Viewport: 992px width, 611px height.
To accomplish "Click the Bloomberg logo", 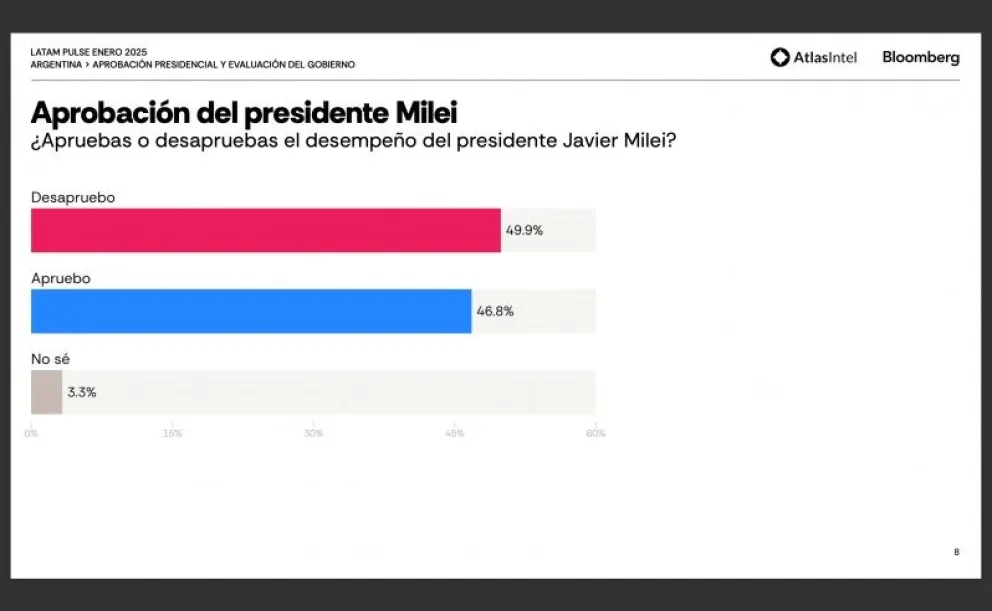I will pyautogui.click(x=920, y=57).
